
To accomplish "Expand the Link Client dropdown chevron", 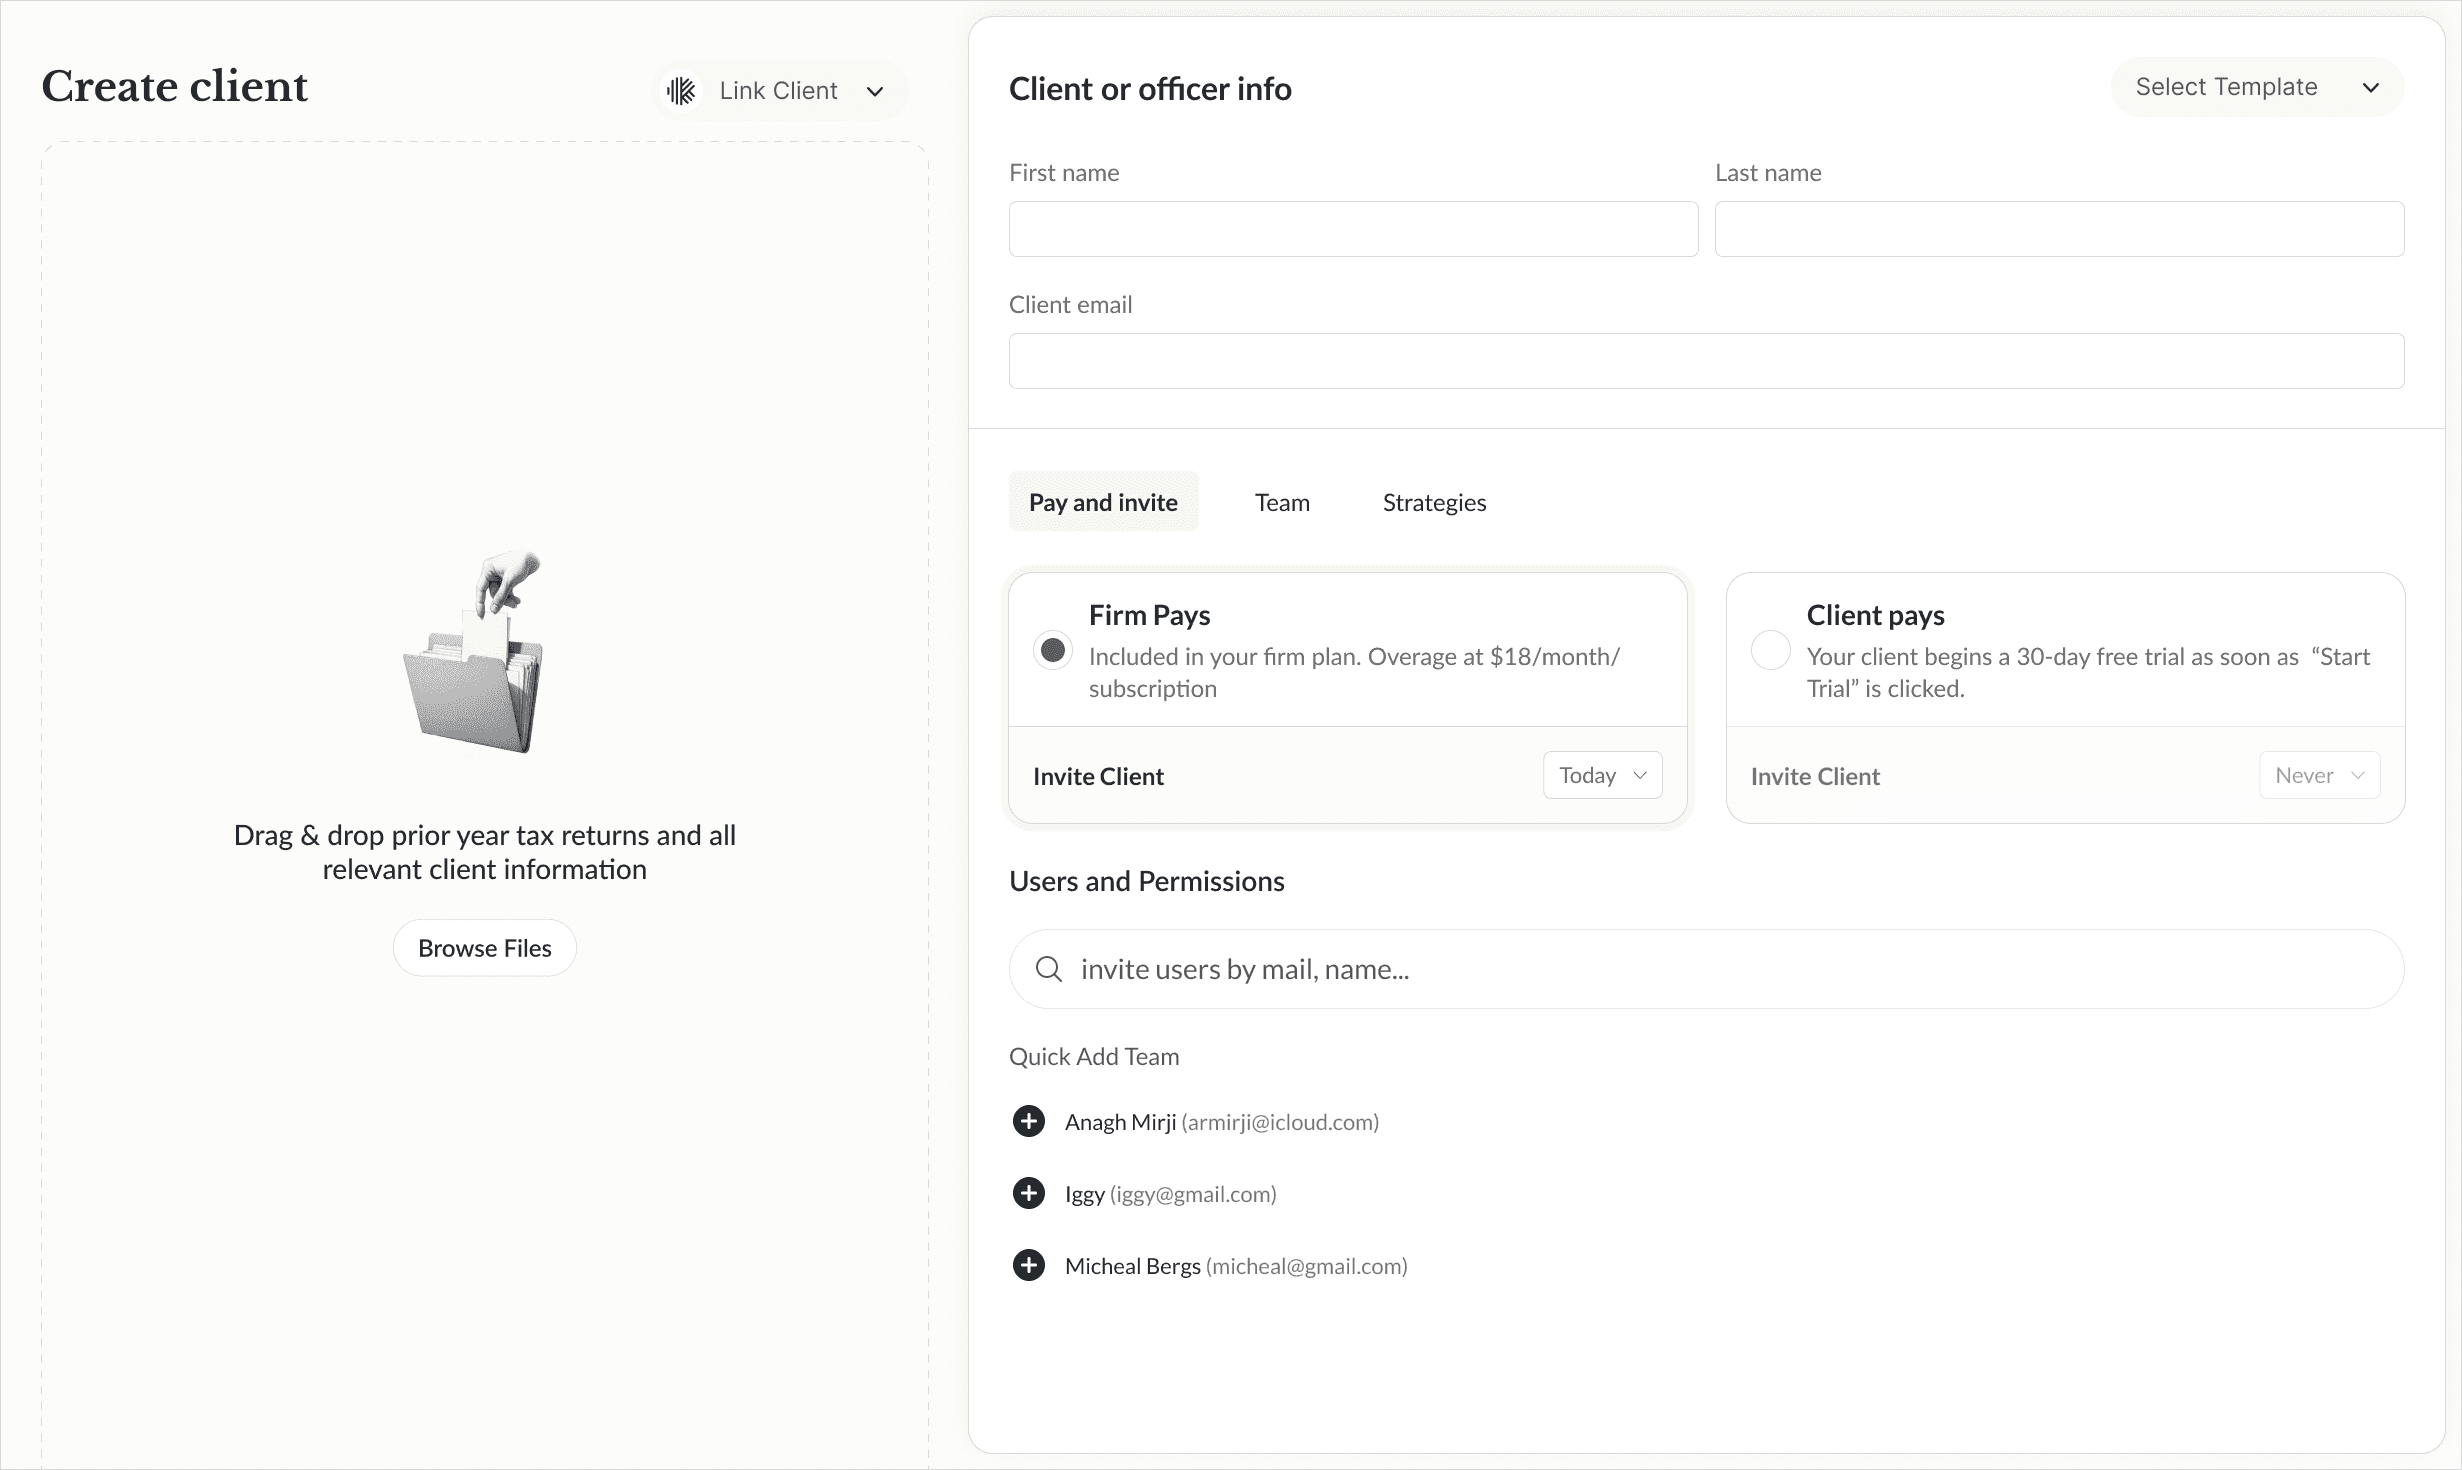I will coord(875,92).
